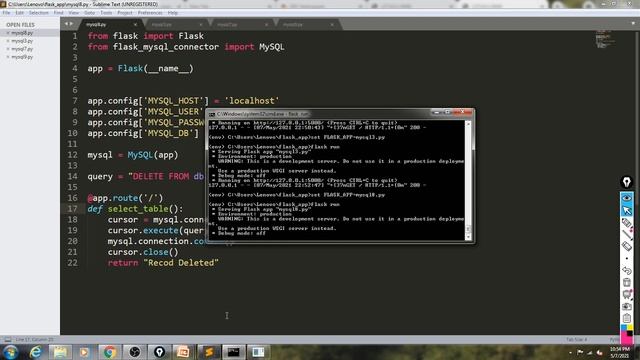Select the eraser tool in annotation toolbar

click(x=627, y=246)
